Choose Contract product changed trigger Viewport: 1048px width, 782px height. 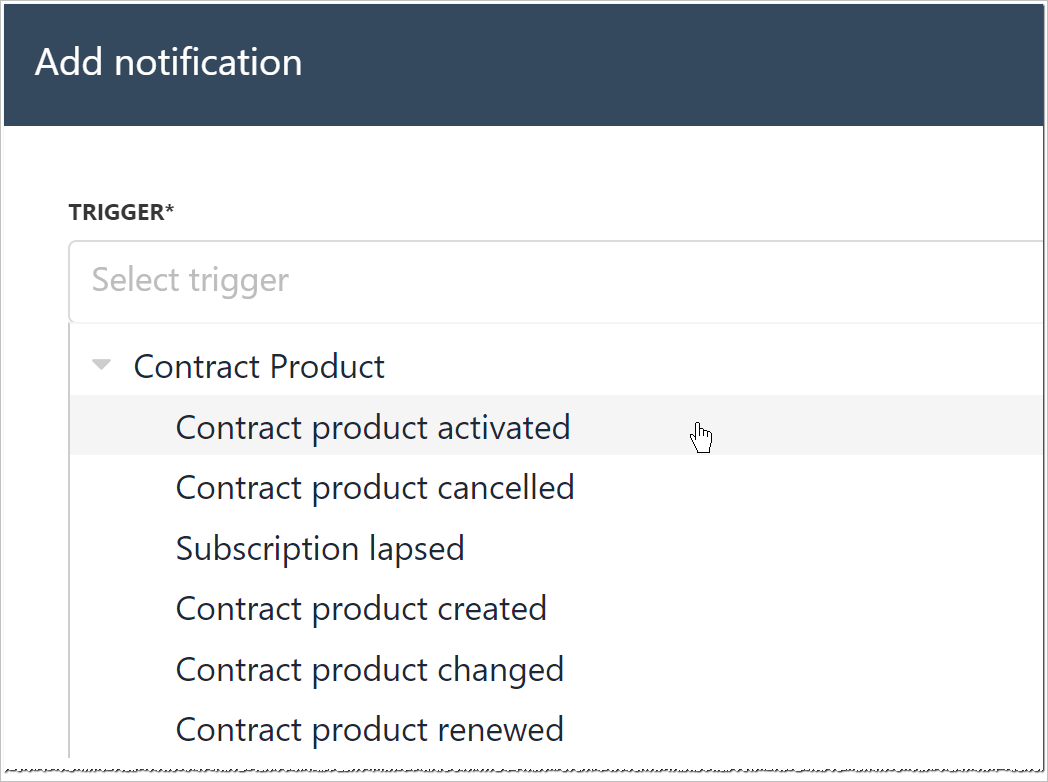click(x=370, y=669)
